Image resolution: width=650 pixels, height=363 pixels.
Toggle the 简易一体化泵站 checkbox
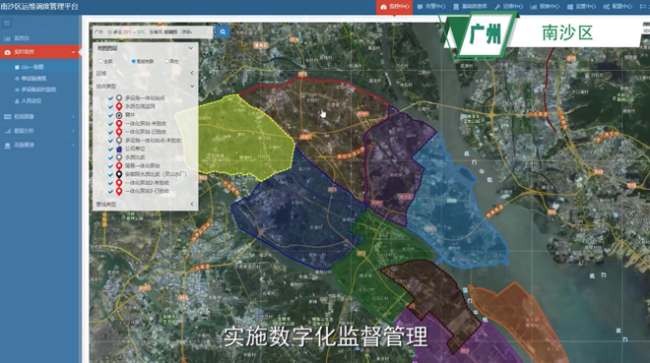pos(111,166)
